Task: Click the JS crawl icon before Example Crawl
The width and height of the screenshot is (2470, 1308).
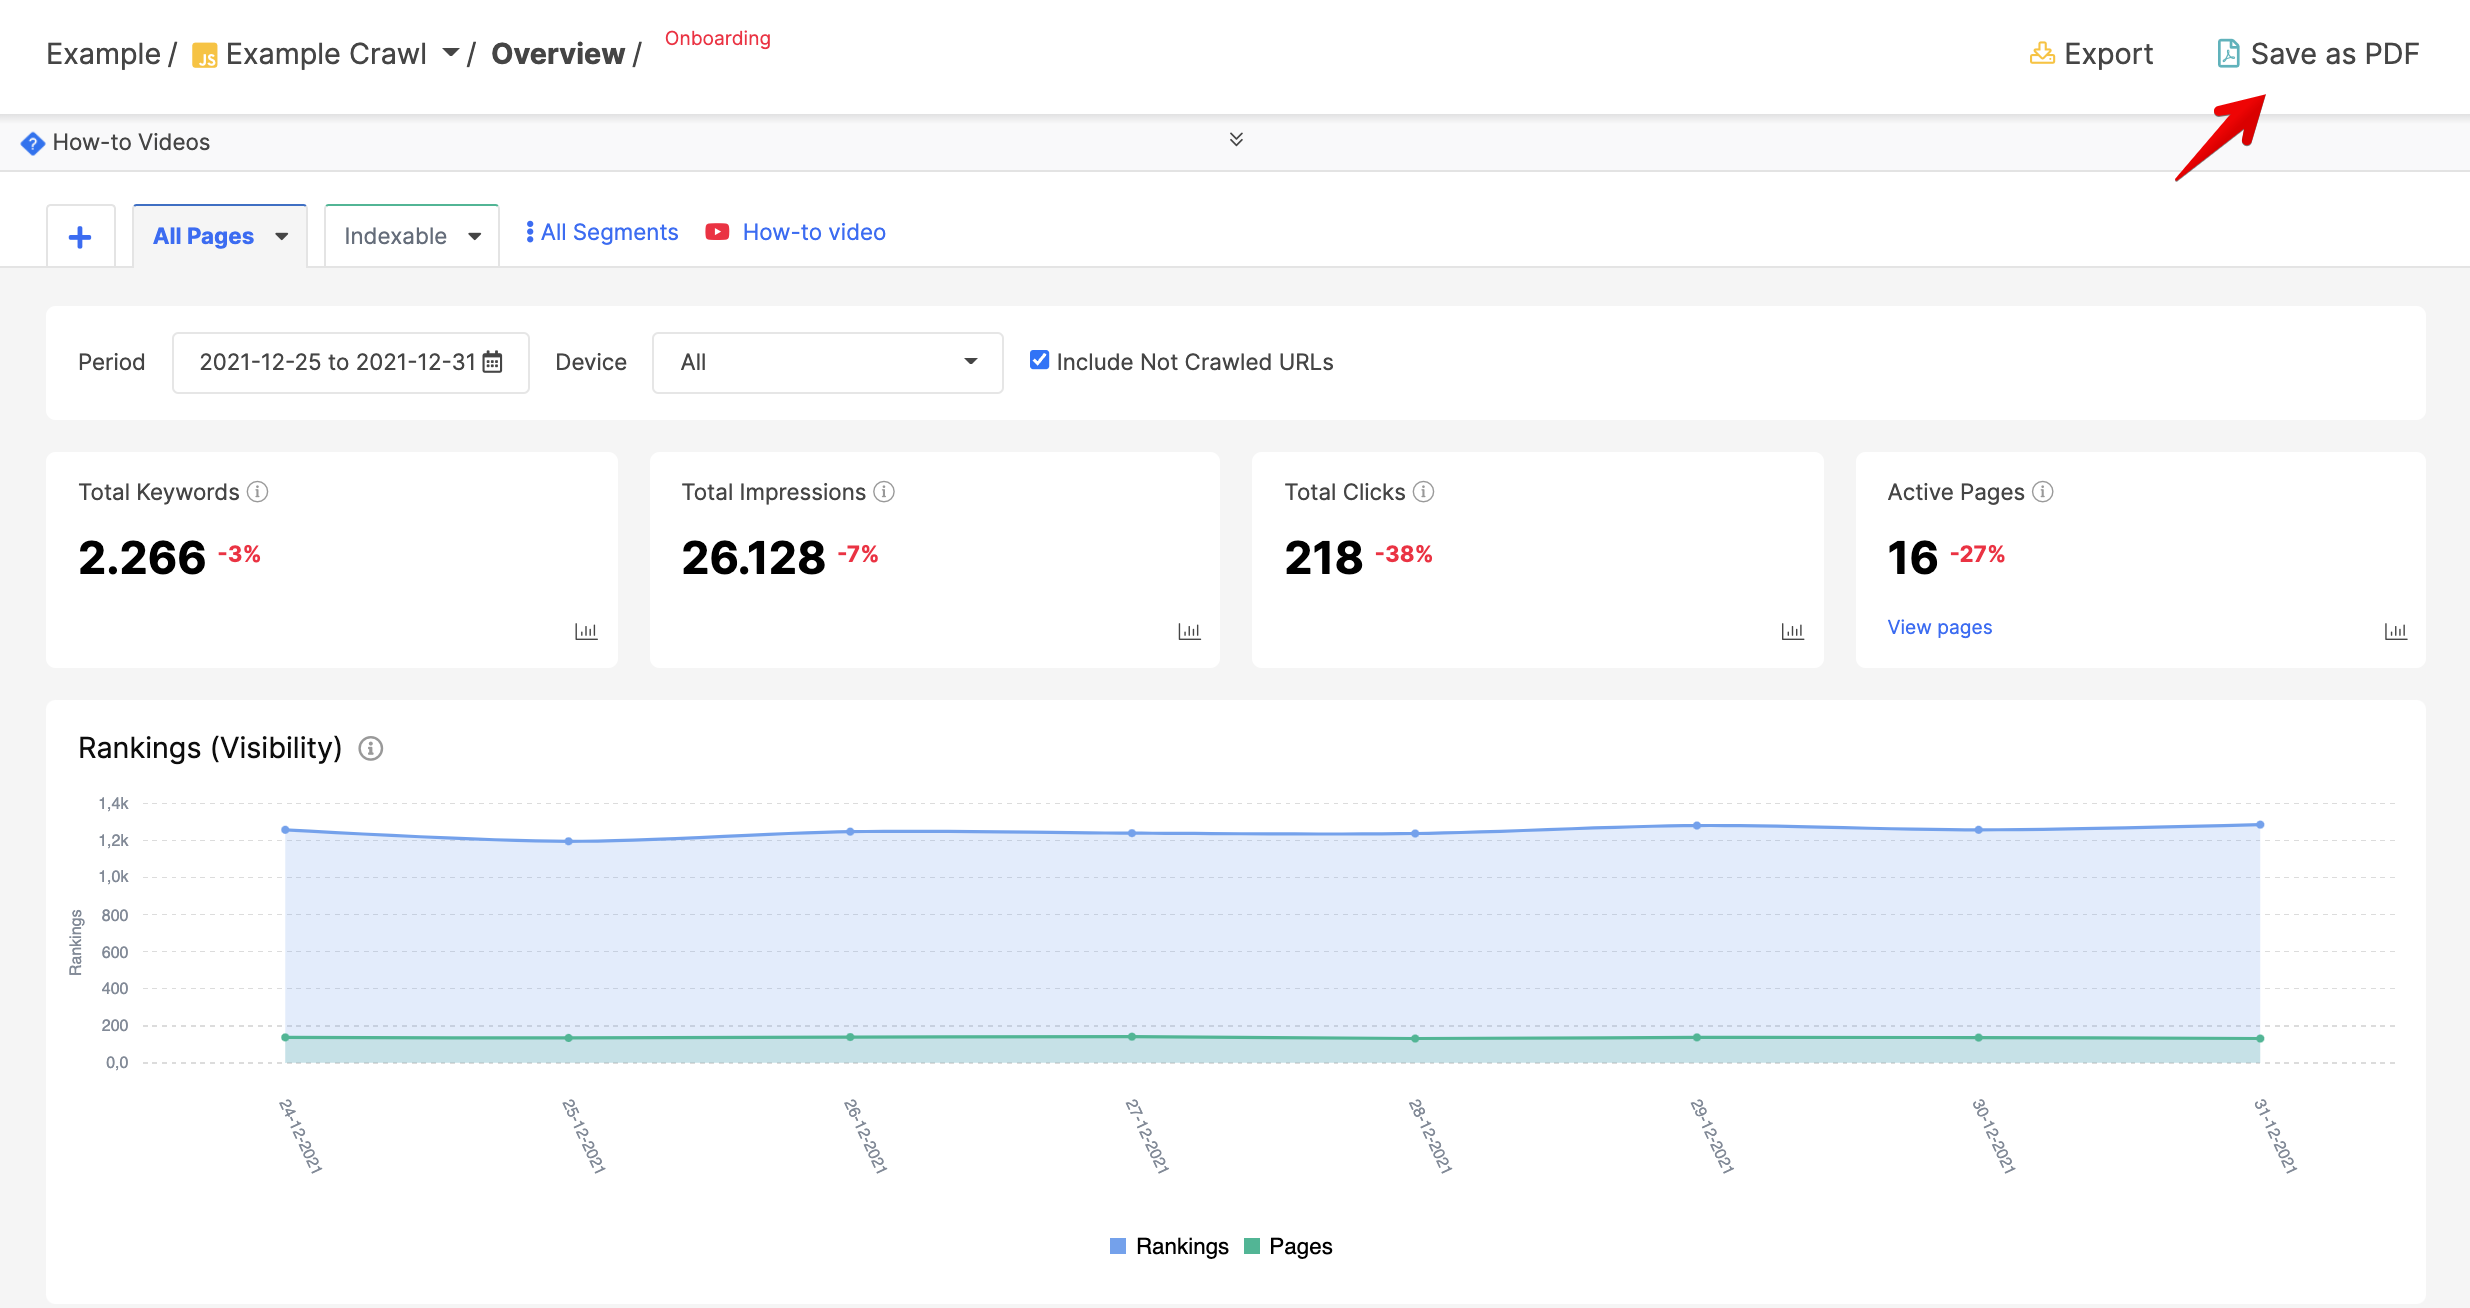Action: pyautogui.click(x=204, y=55)
